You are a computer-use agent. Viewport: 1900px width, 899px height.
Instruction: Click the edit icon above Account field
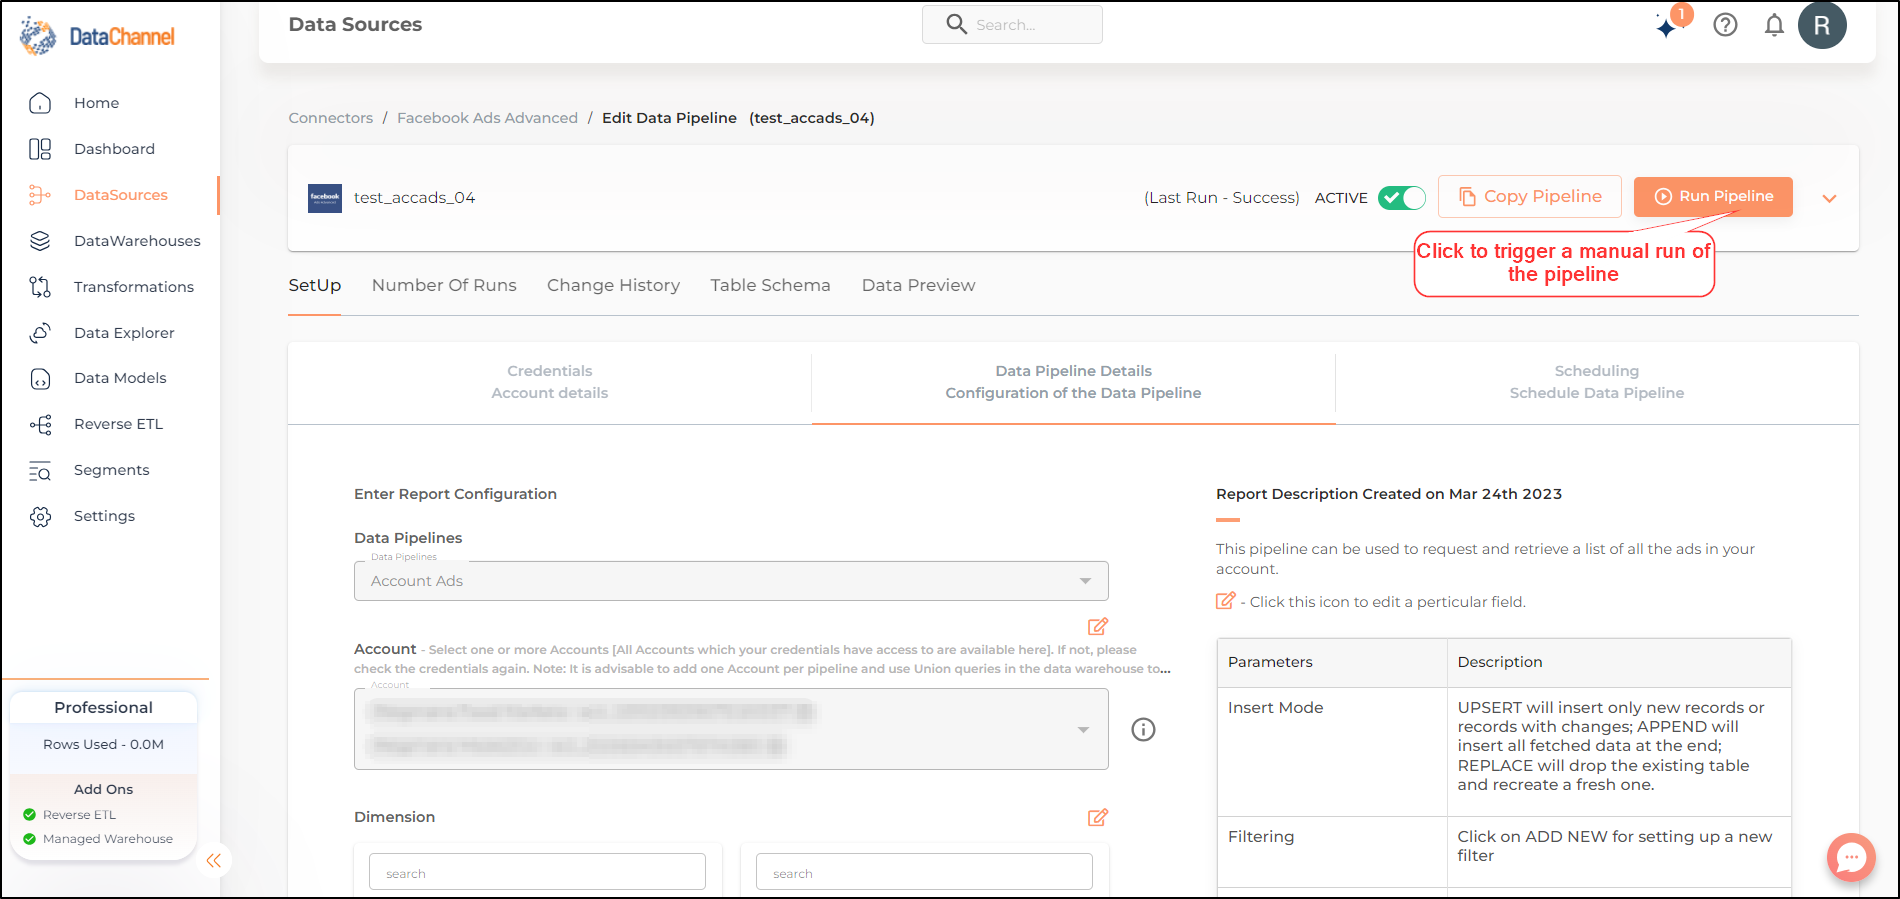[1098, 626]
